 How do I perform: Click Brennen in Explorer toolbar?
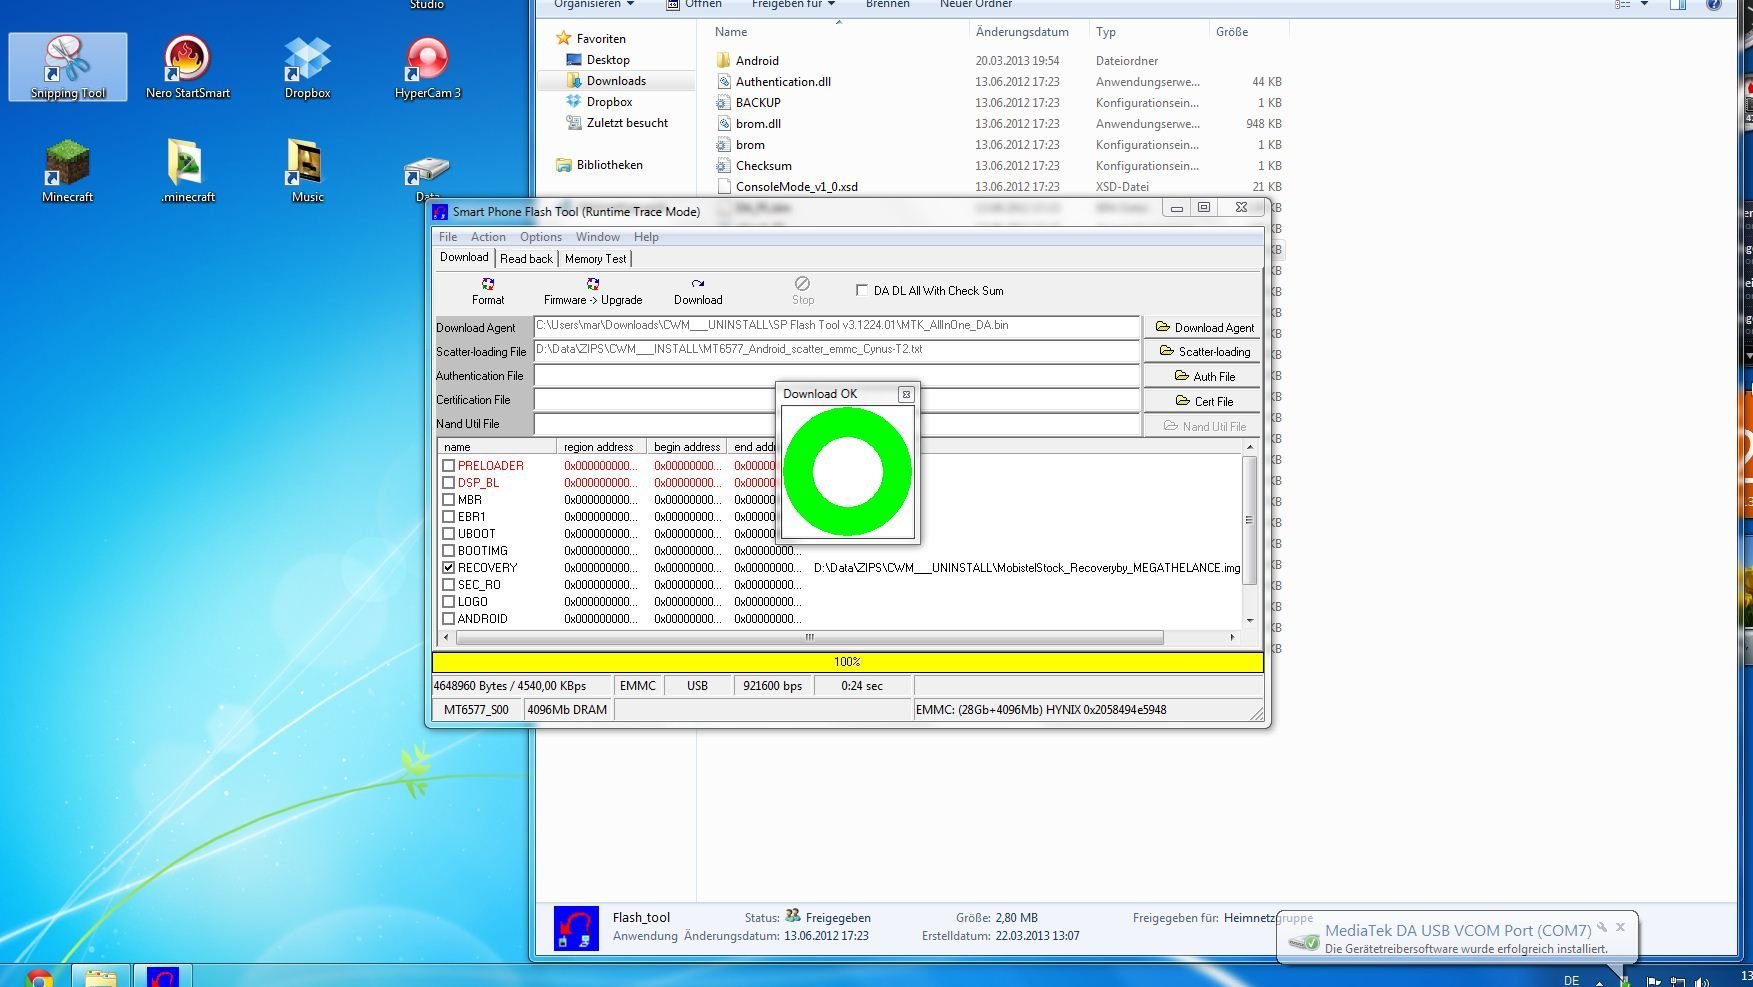click(x=888, y=4)
